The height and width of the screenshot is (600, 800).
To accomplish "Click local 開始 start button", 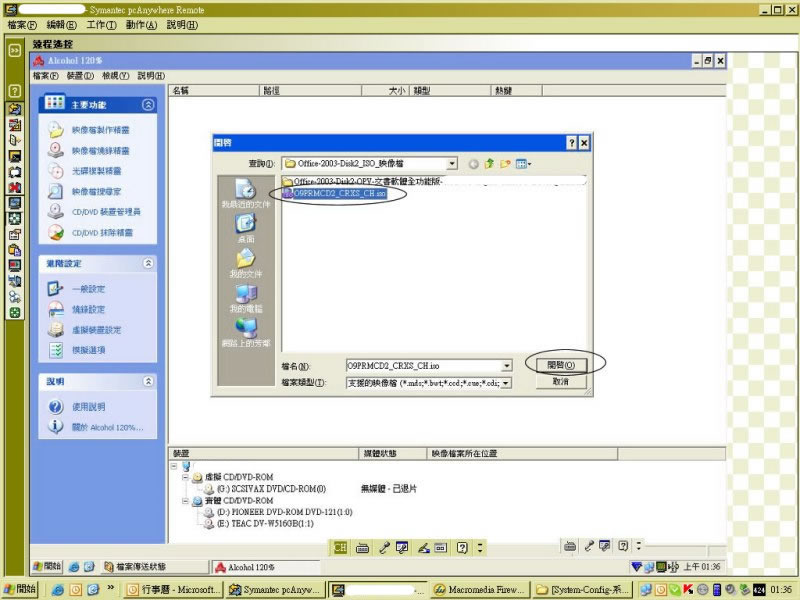I will [21, 589].
